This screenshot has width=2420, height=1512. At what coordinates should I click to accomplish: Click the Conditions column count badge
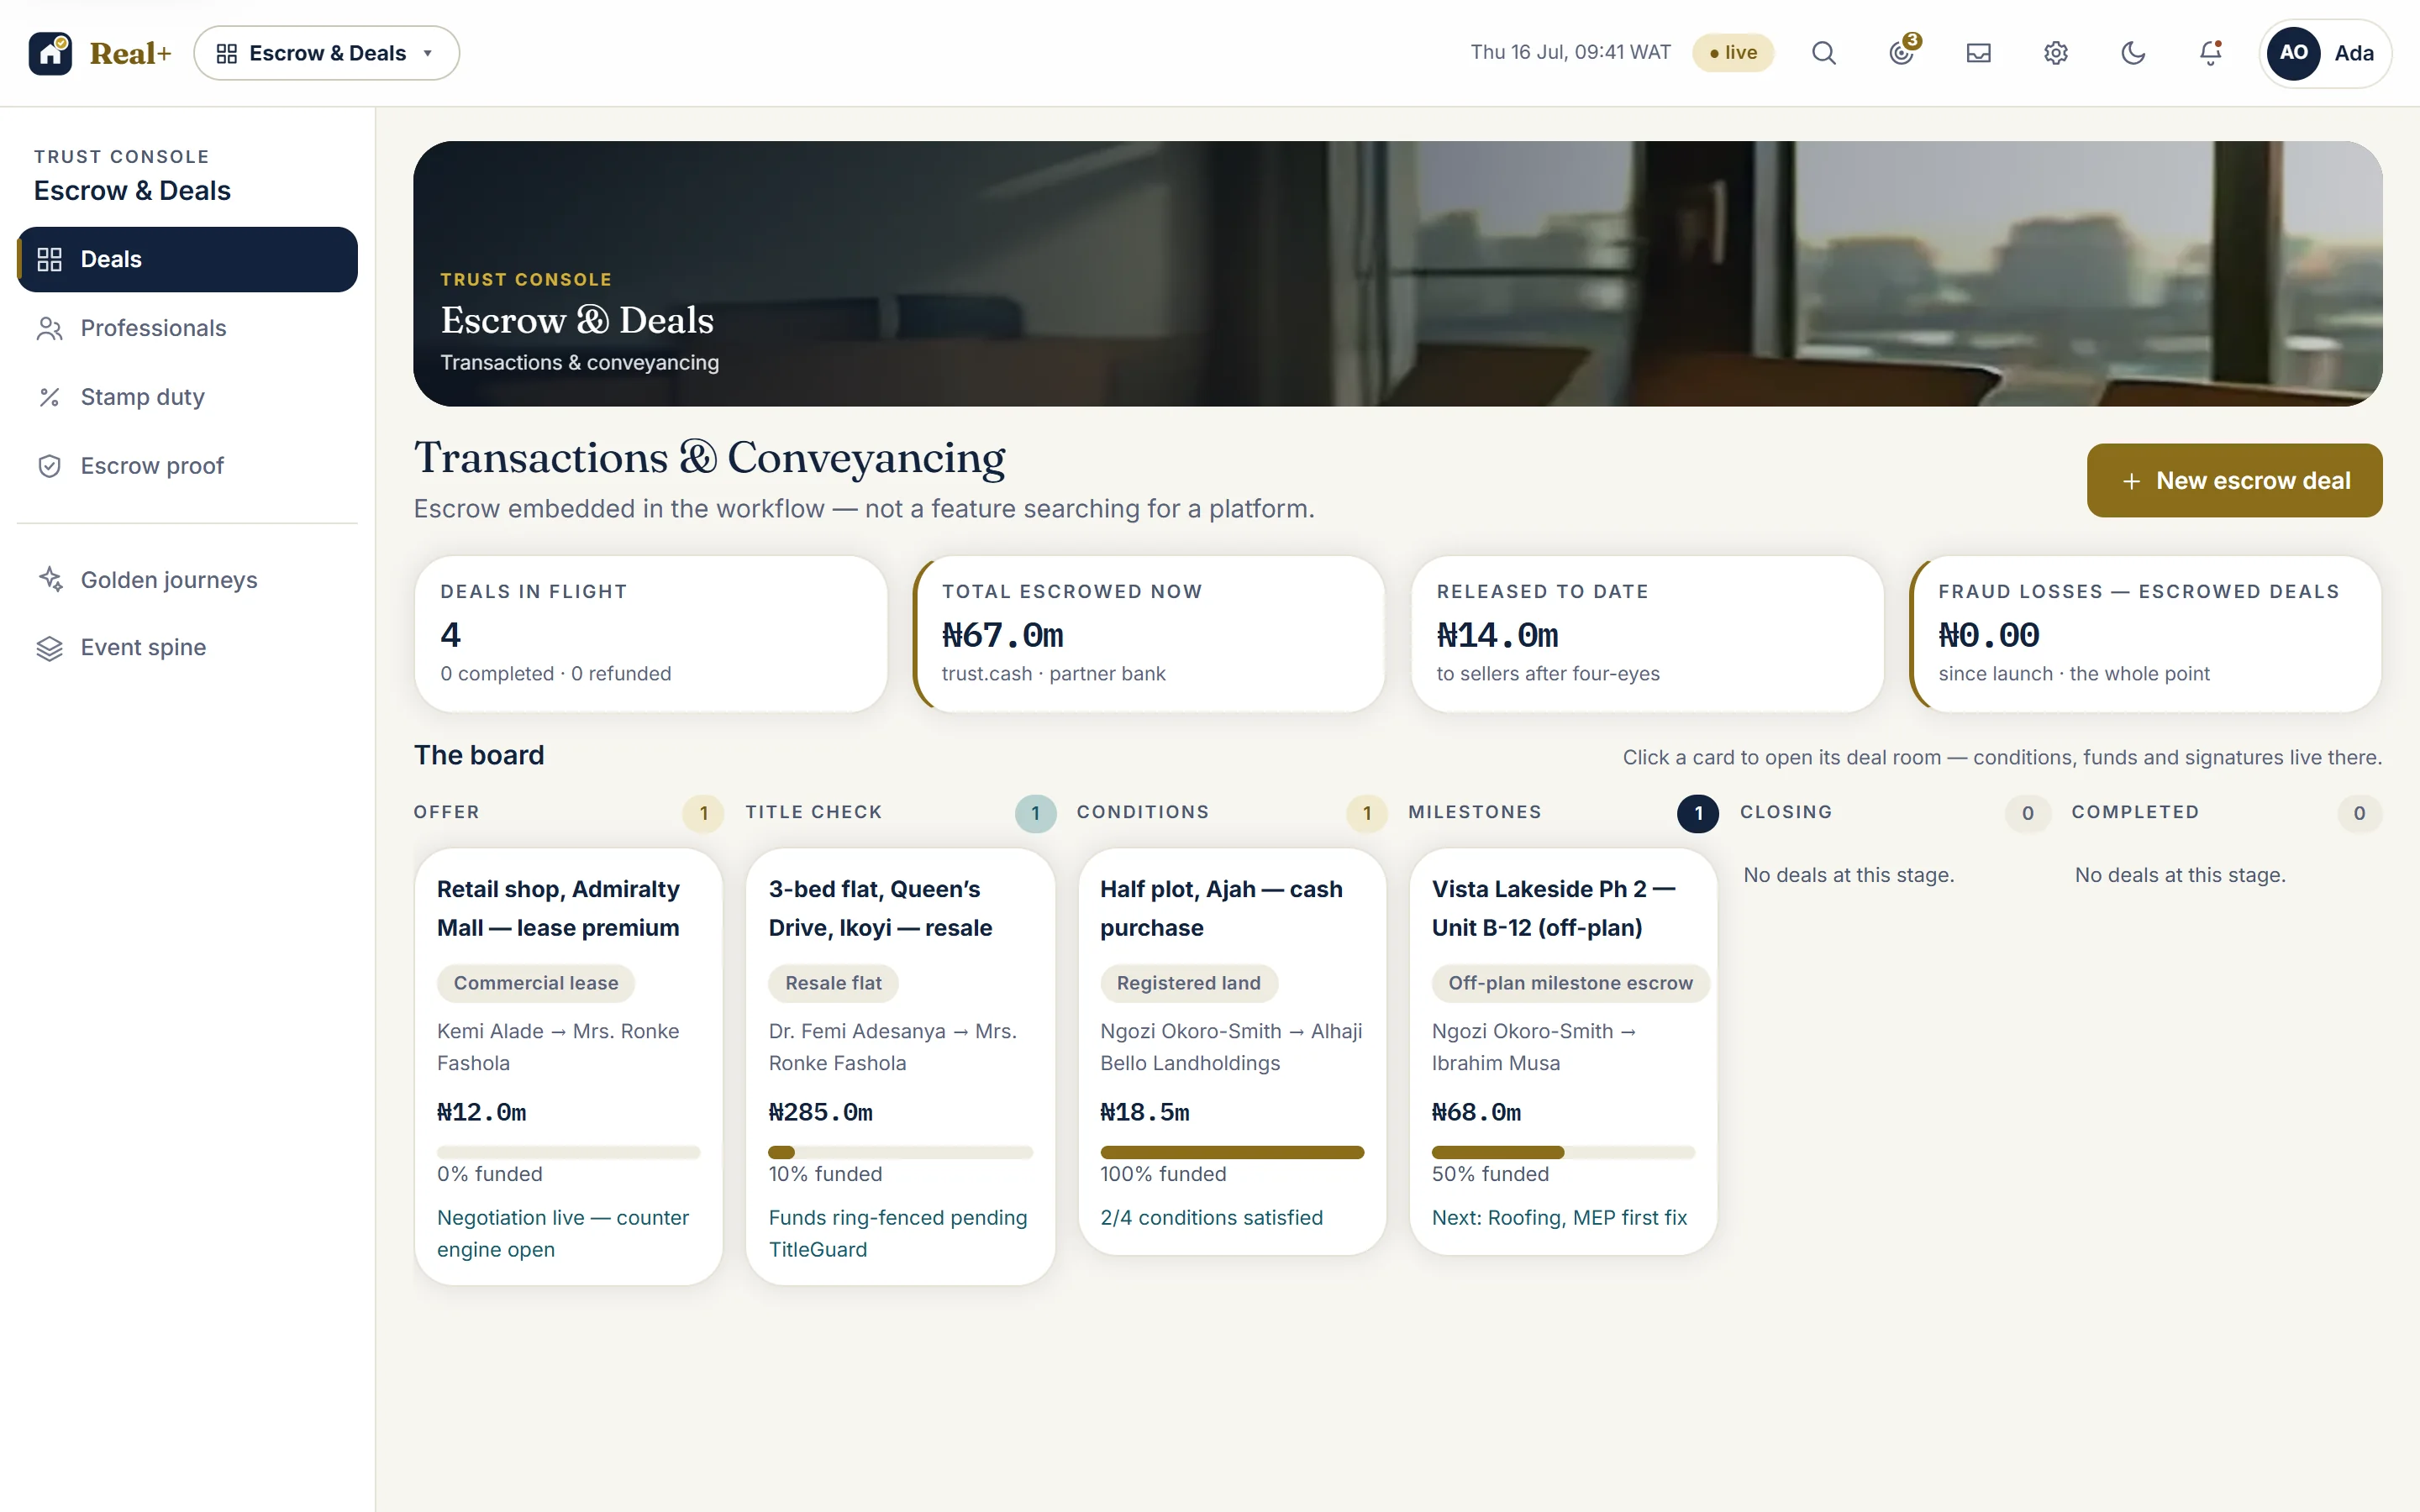click(1367, 814)
